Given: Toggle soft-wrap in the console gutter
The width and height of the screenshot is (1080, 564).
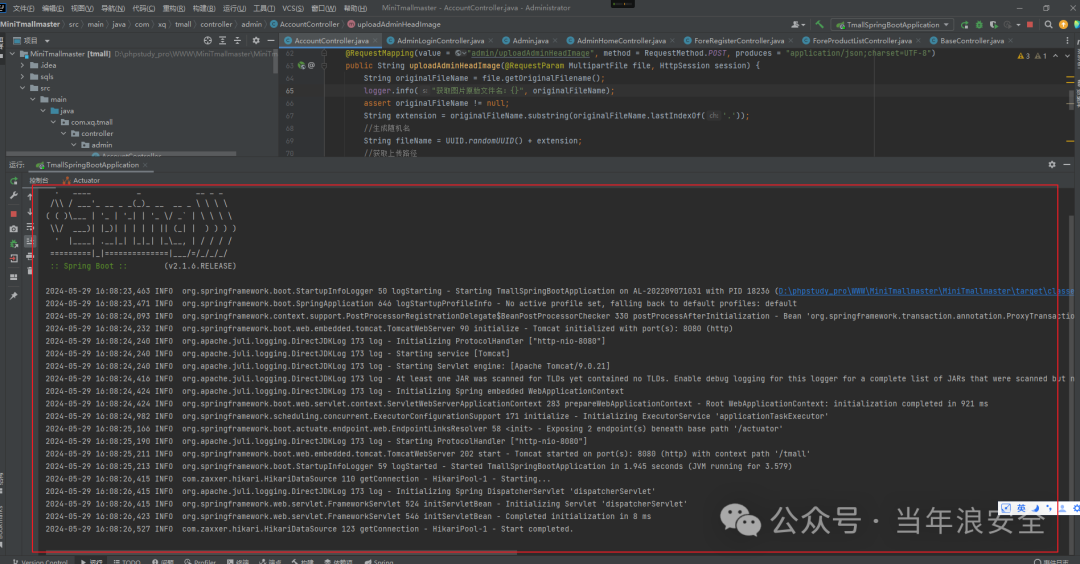Looking at the screenshot, I should [30, 227].
